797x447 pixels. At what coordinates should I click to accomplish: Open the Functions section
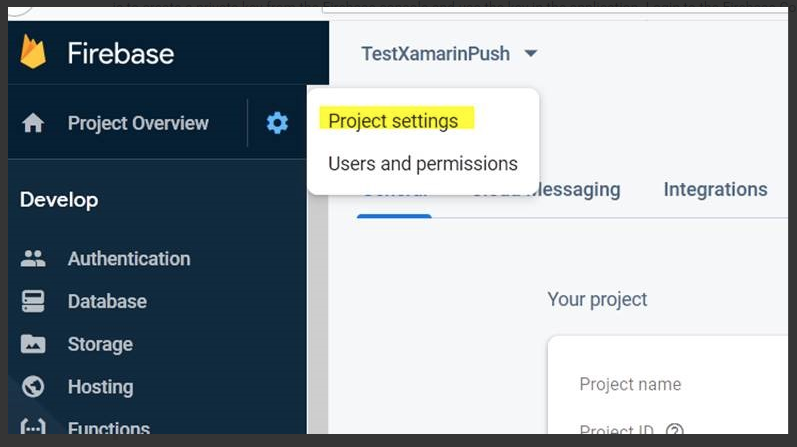pos(109,427)
